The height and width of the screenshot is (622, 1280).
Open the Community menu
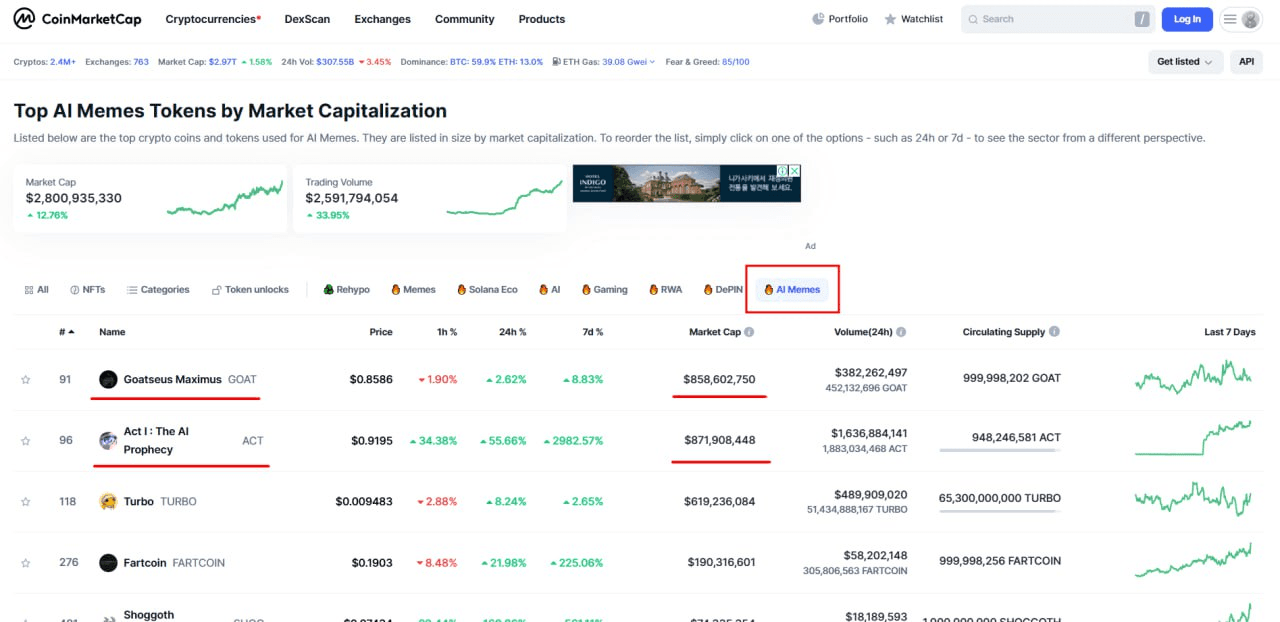[x=464, y=19]
